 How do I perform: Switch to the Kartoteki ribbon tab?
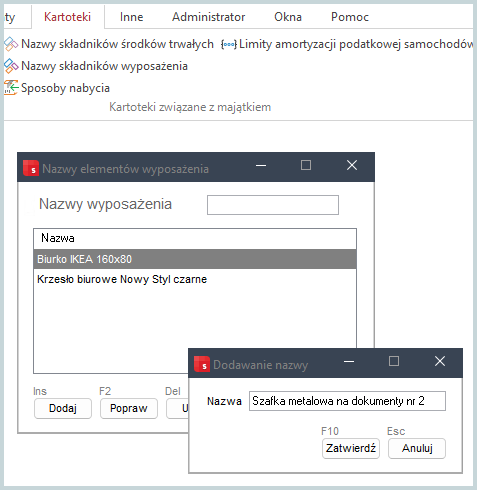(x=67, y=17)
